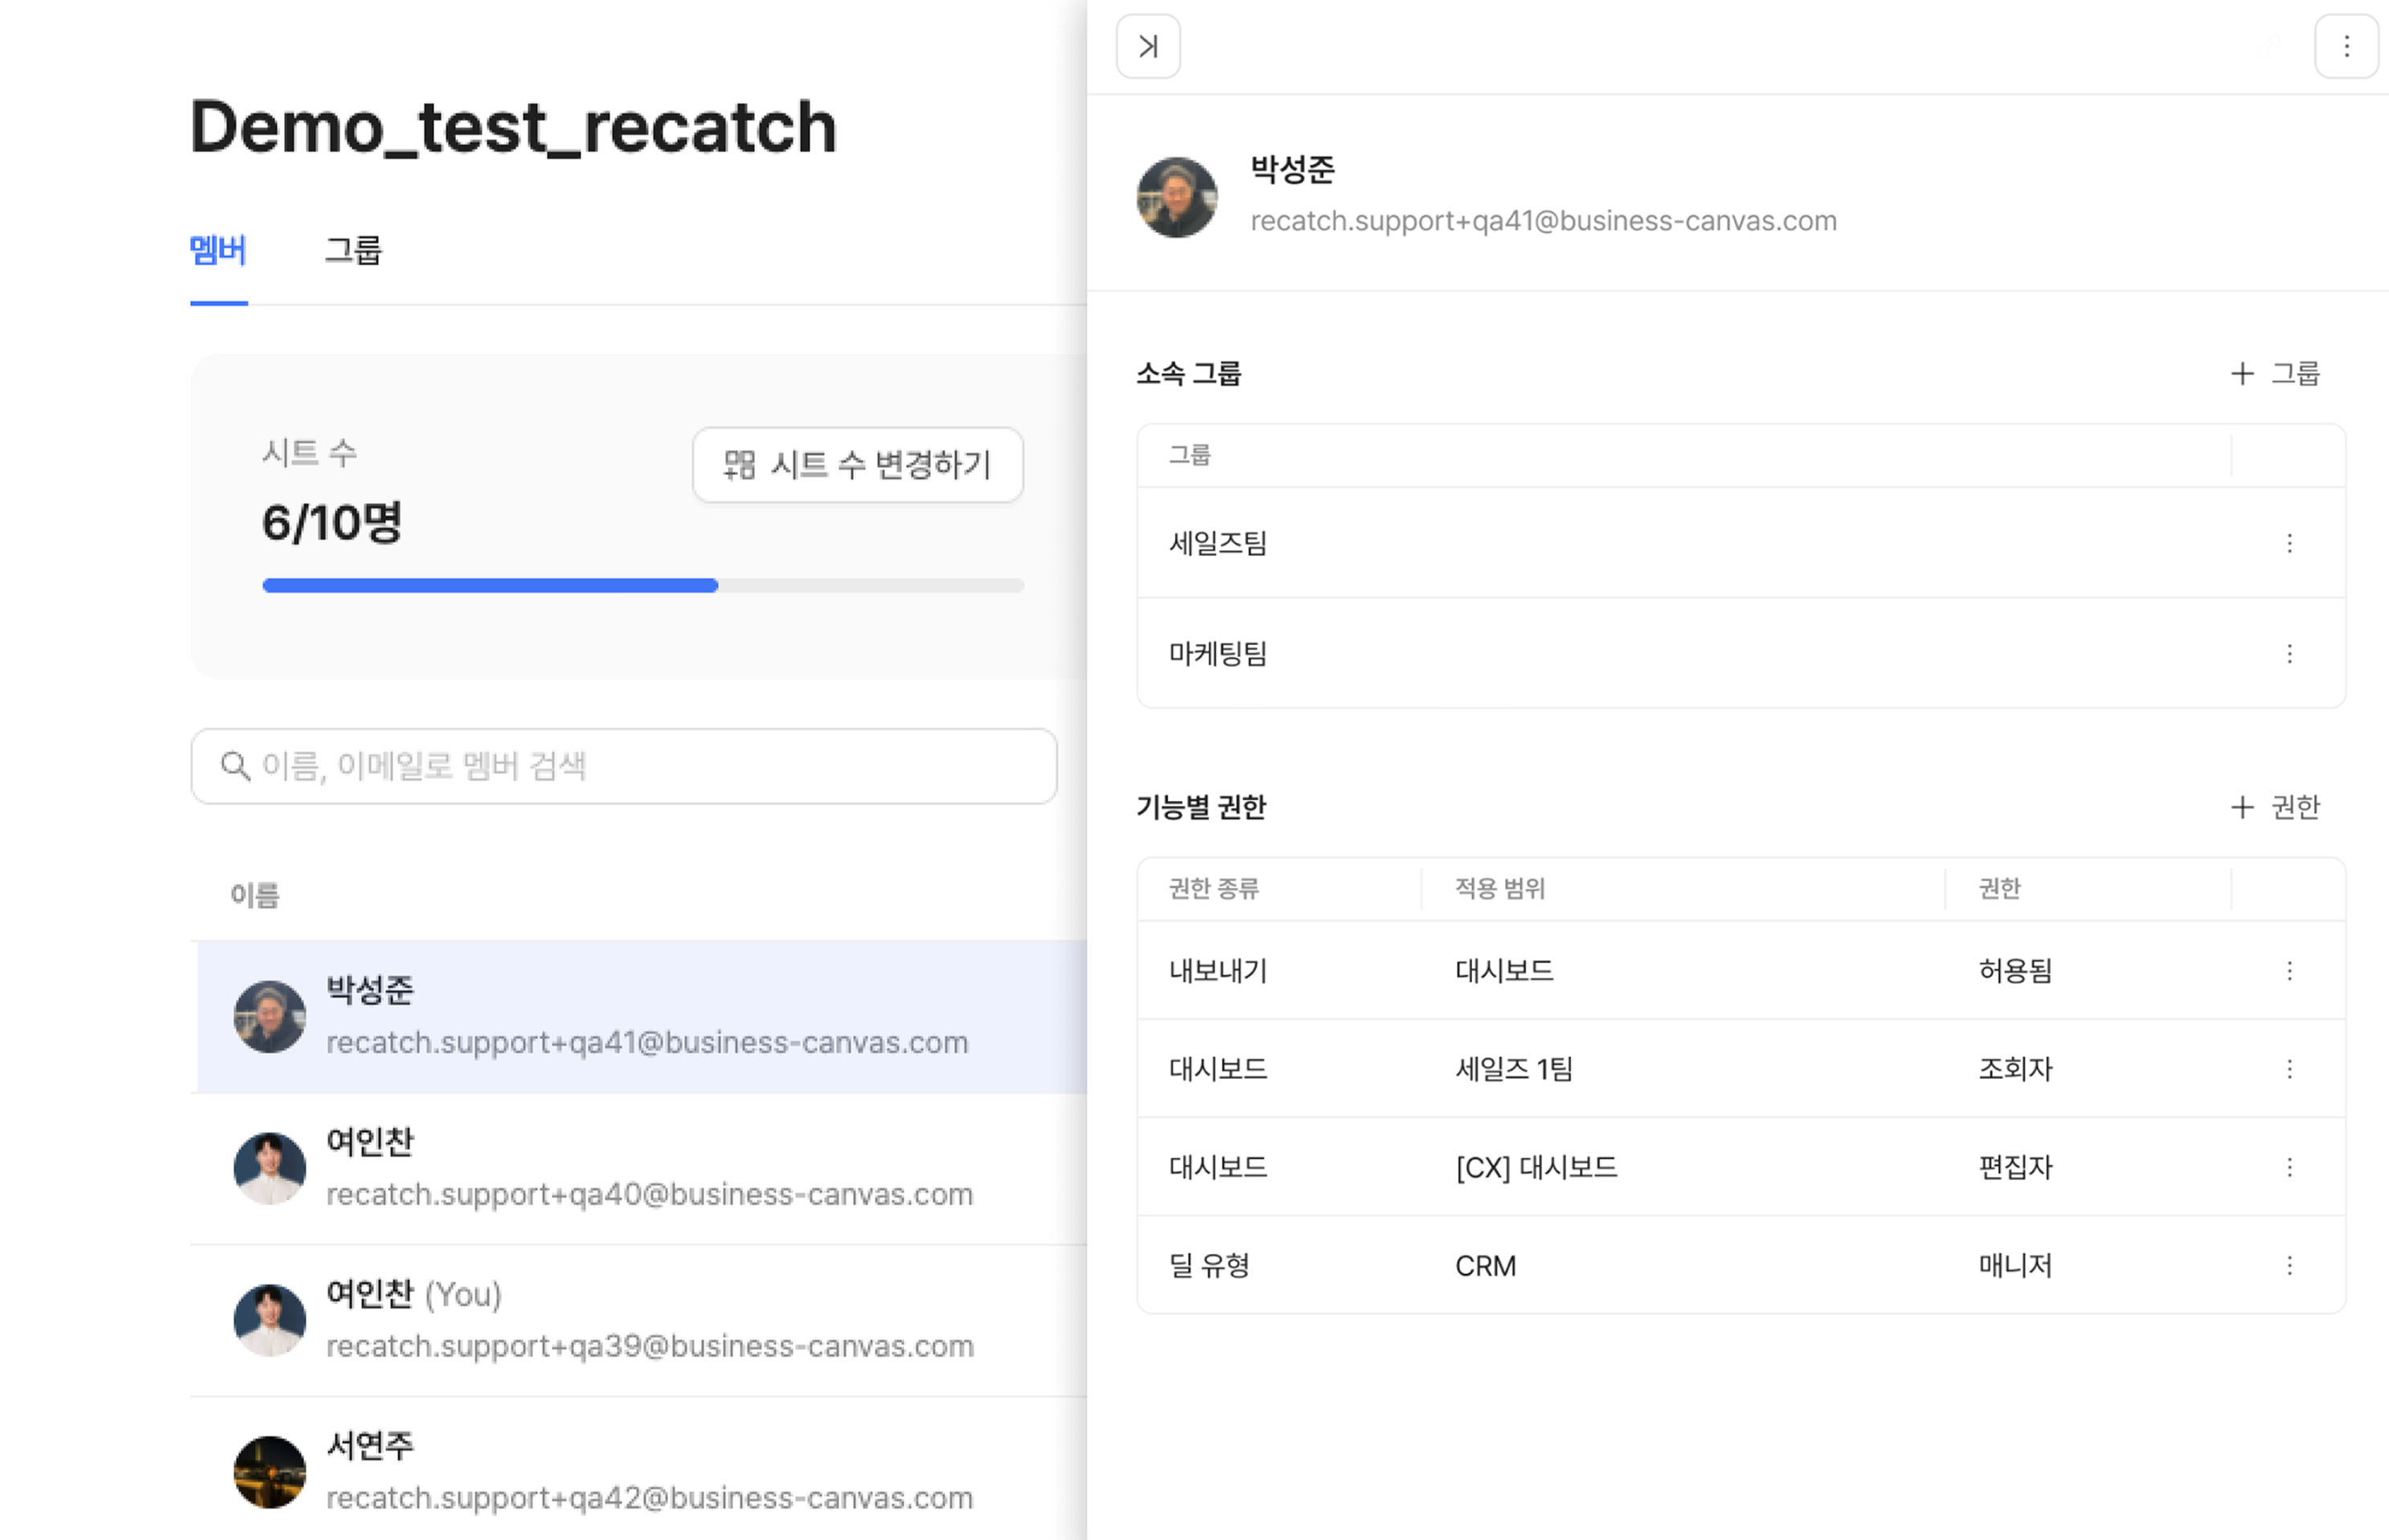
Task: Focus the member search input field
Action: 623,765
